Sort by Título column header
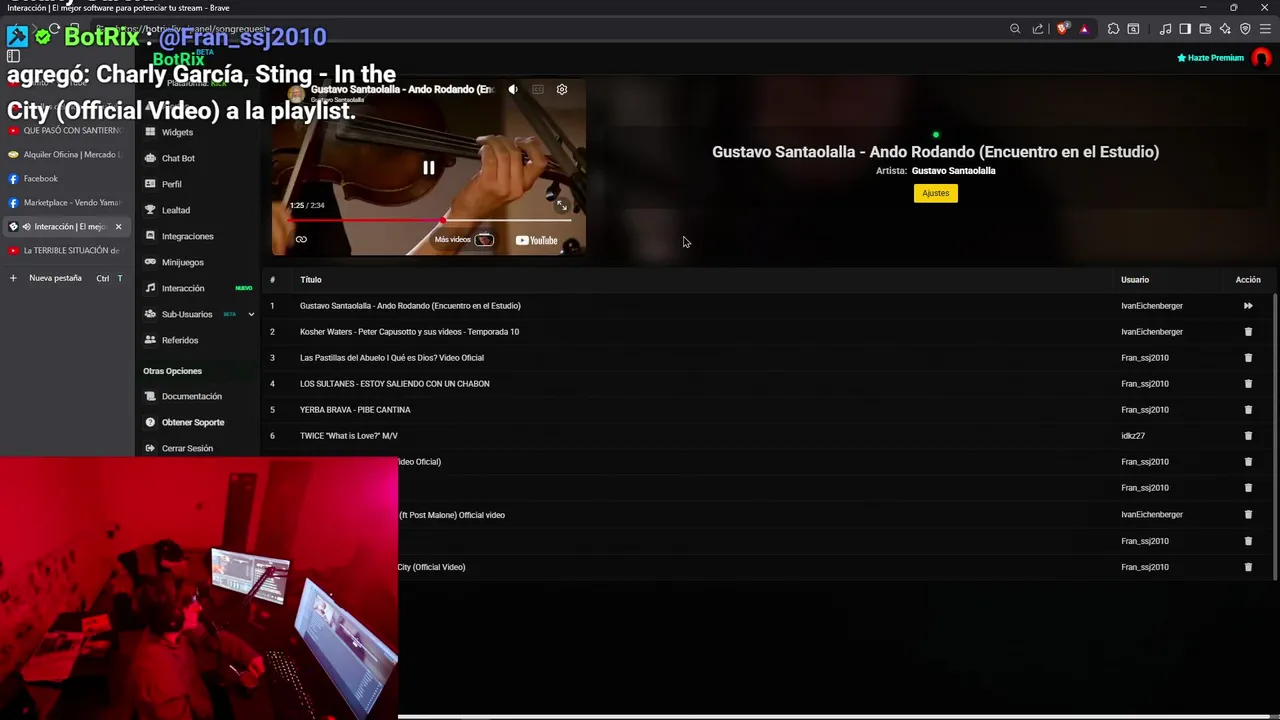1280x720 pixels. click(x=311, y=280)
